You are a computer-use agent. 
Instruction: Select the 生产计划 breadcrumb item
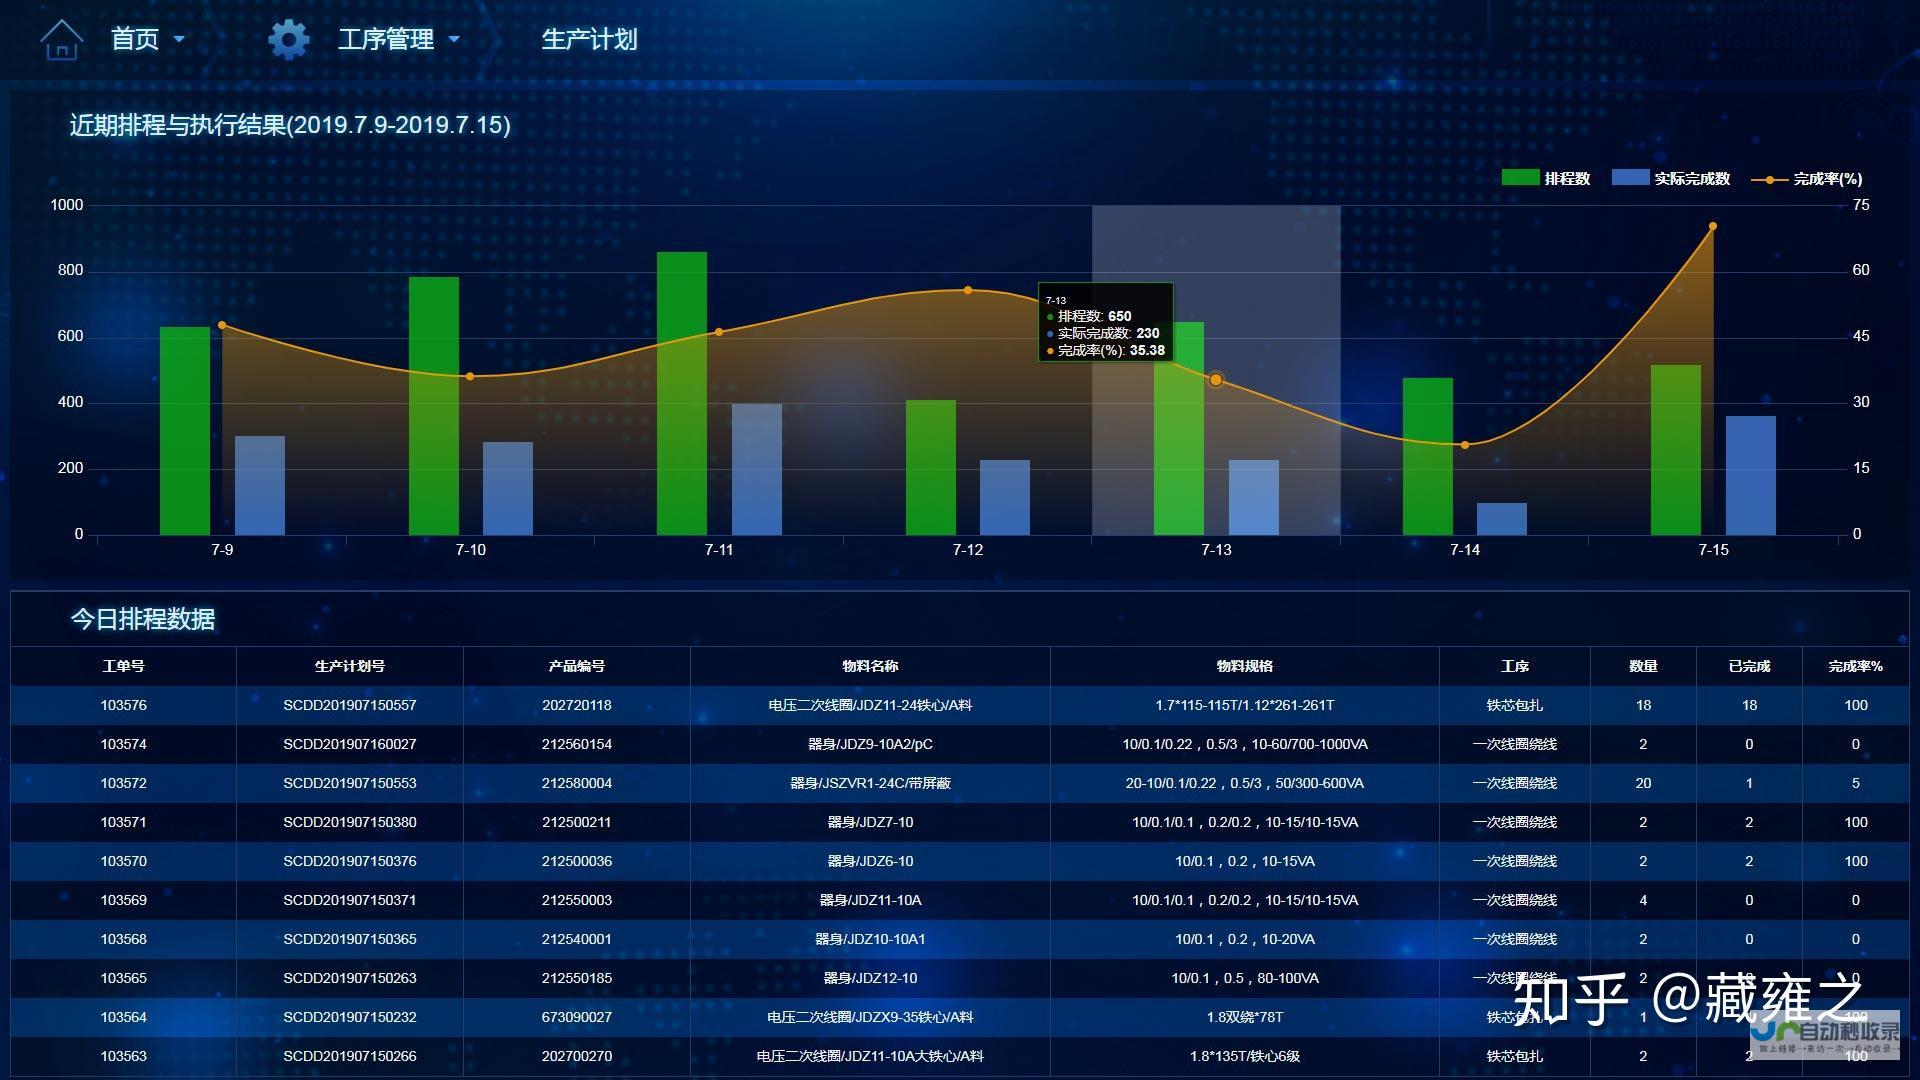(x=589, y=39)
